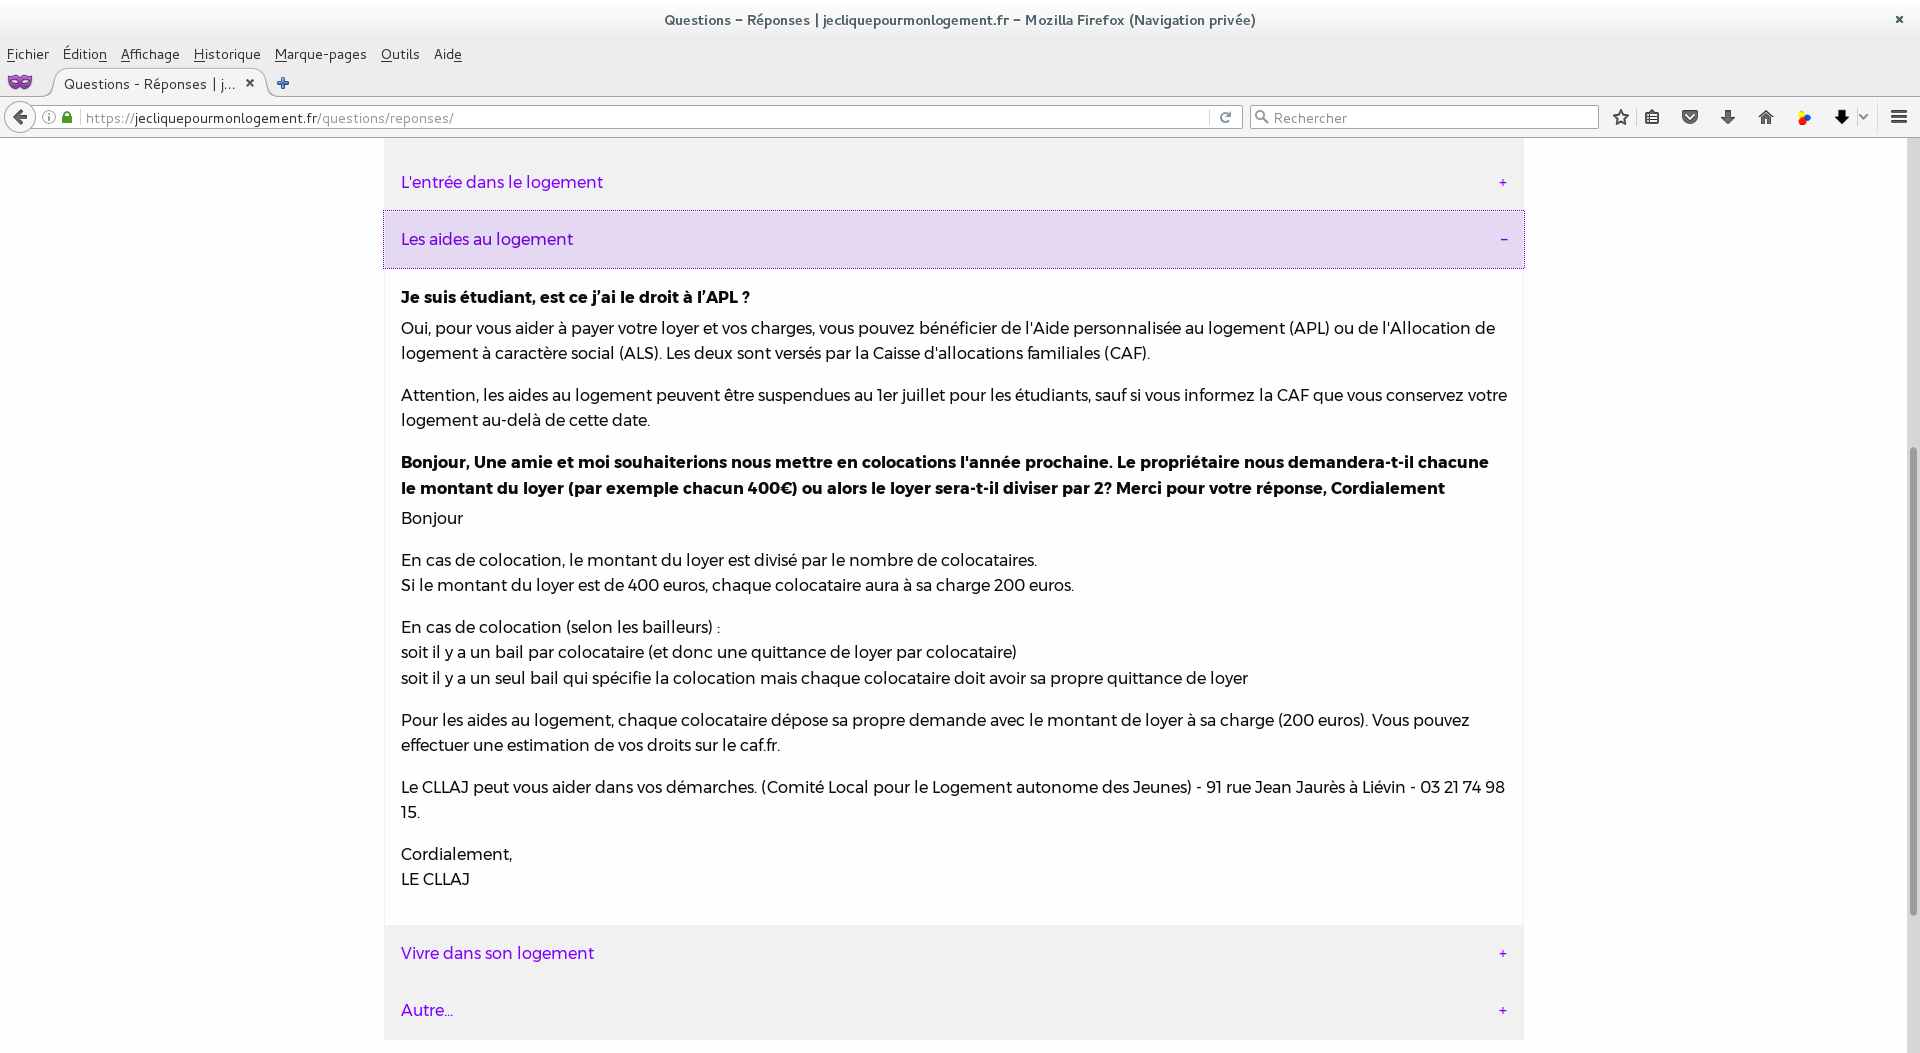1920x1053 pixels.
Task: Expand Vivre dans son logement section
Action: click(954, 953)
